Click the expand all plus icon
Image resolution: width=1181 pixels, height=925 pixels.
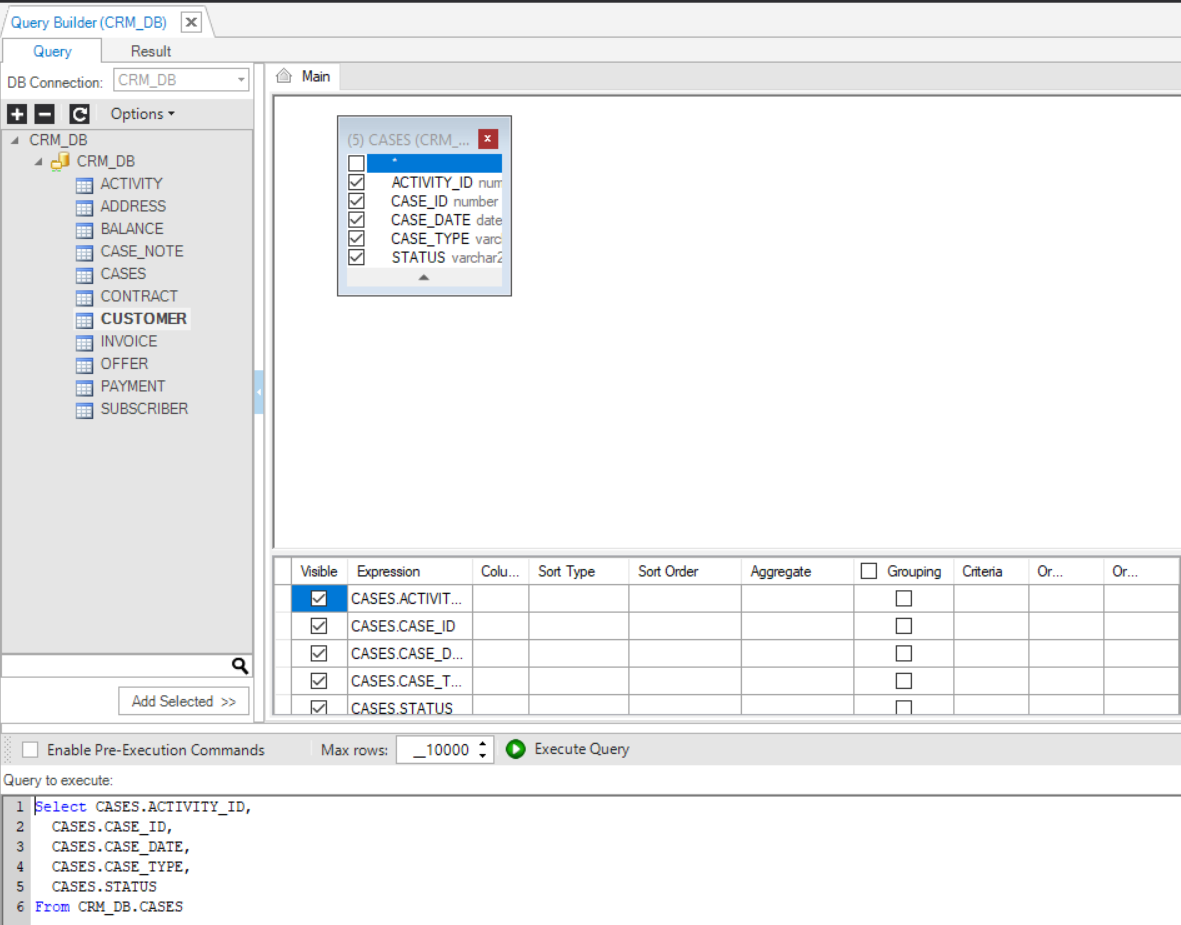pyautogui.click(x=17, y=114)
